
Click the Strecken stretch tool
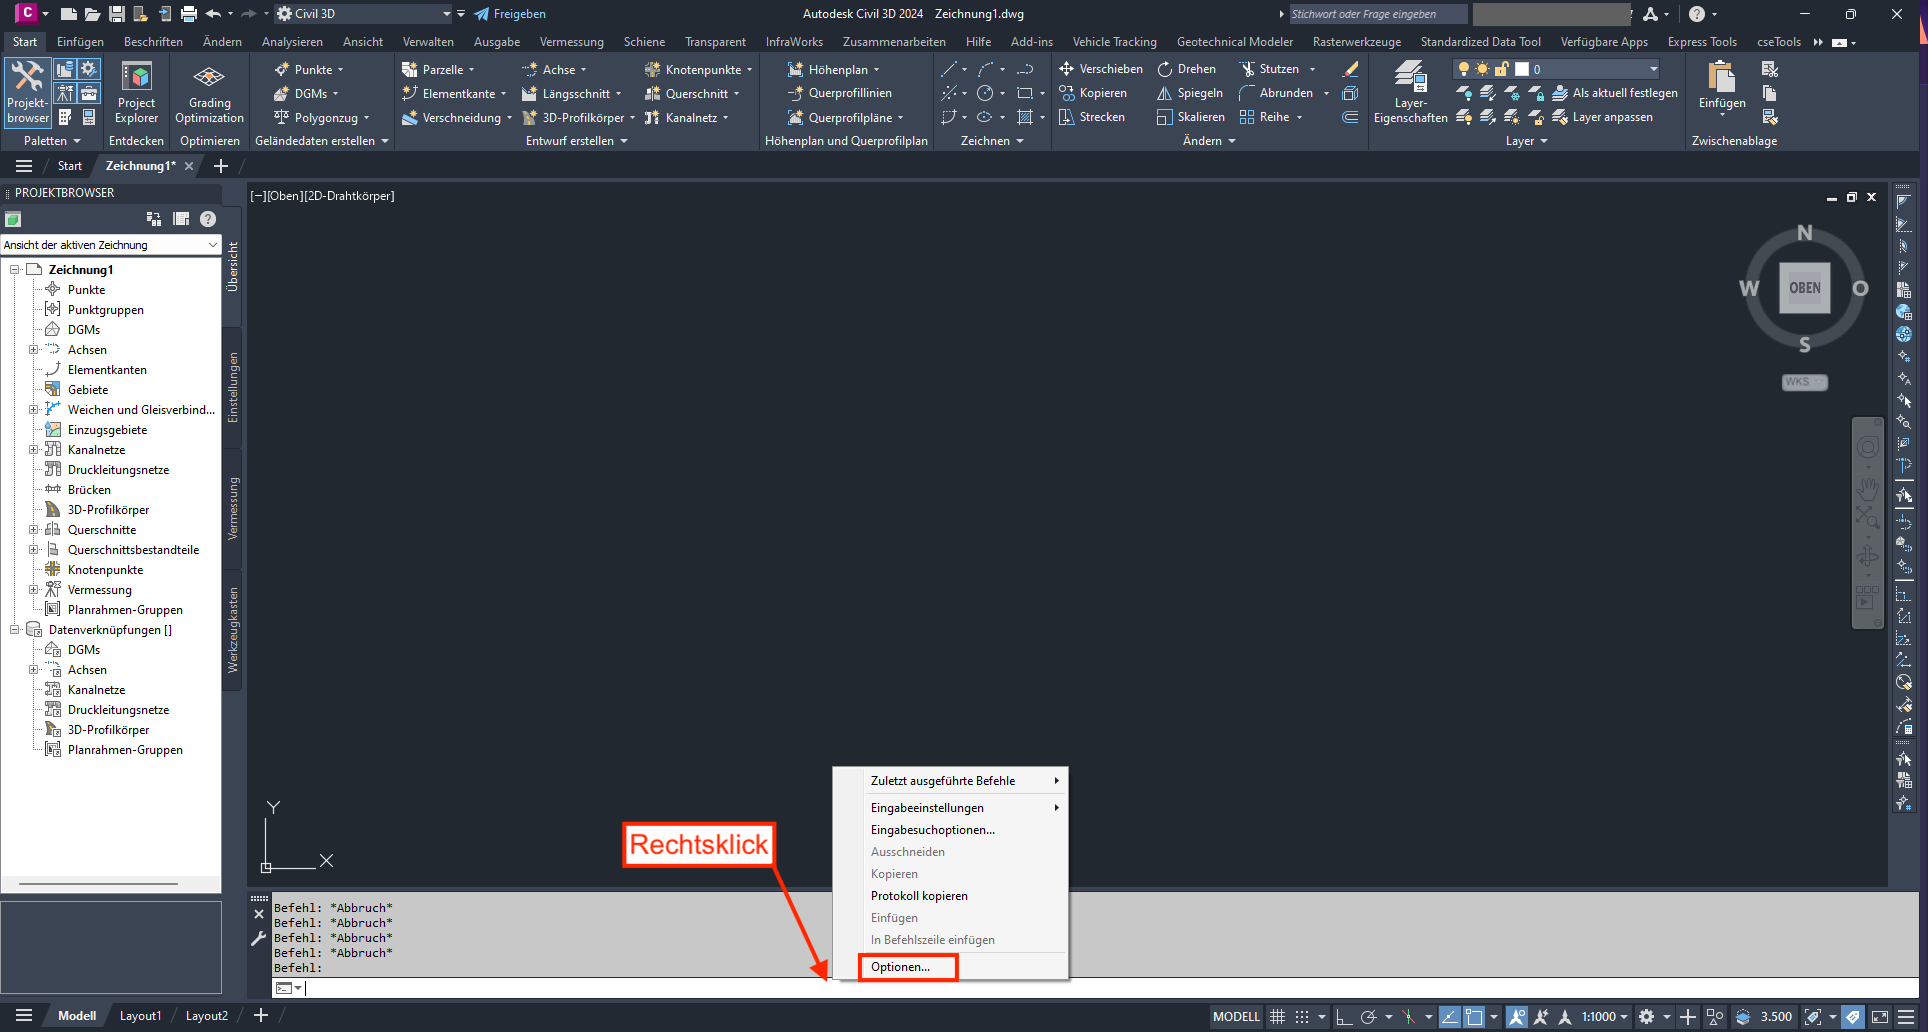[1091, 117]
